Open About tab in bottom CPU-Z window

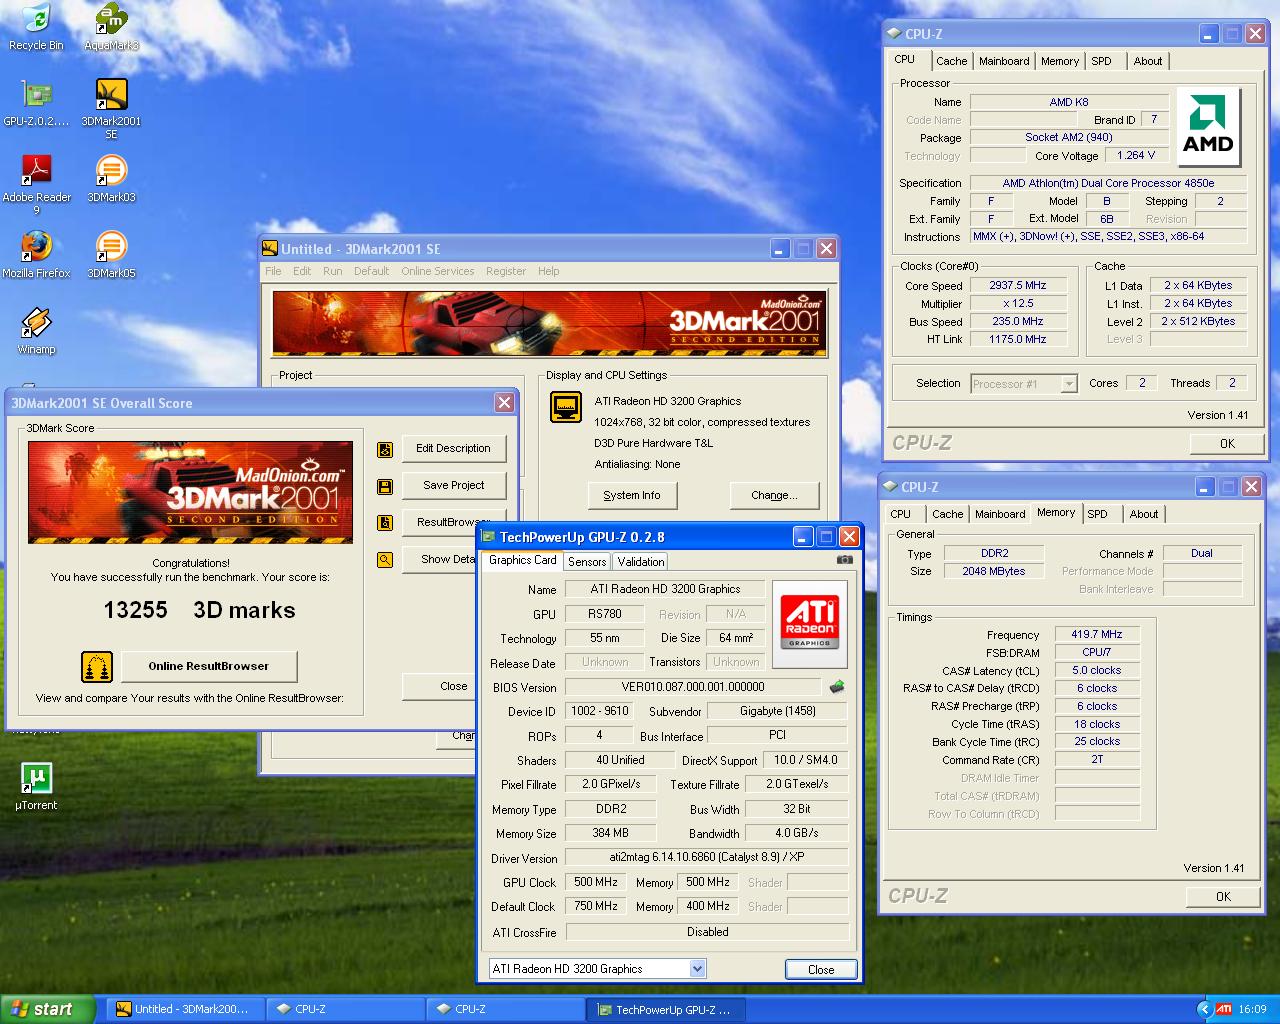(x=1144, y=514)
